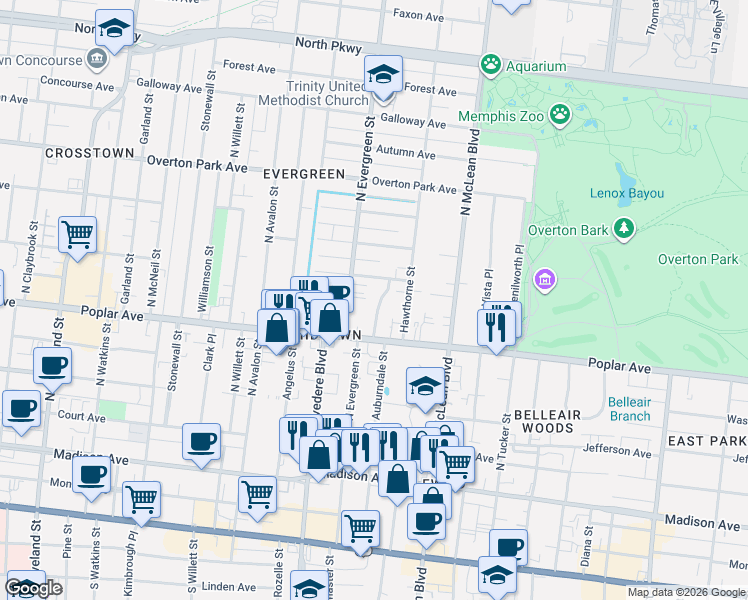This screenshot has width=748, height=600.
Task: Click the Overton Park label
Action: (x=698, y=259)
